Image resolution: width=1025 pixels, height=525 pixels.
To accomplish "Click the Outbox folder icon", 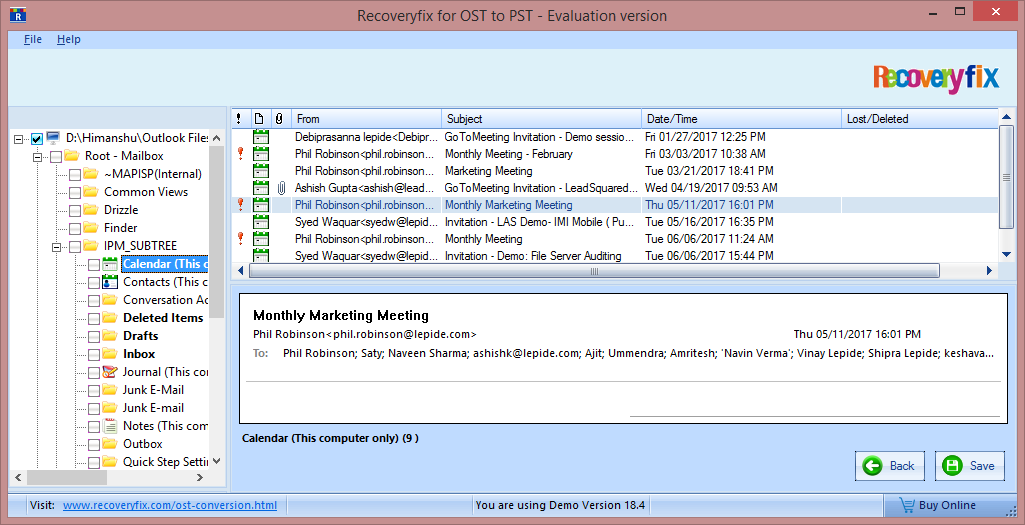I will click(110, 444).
